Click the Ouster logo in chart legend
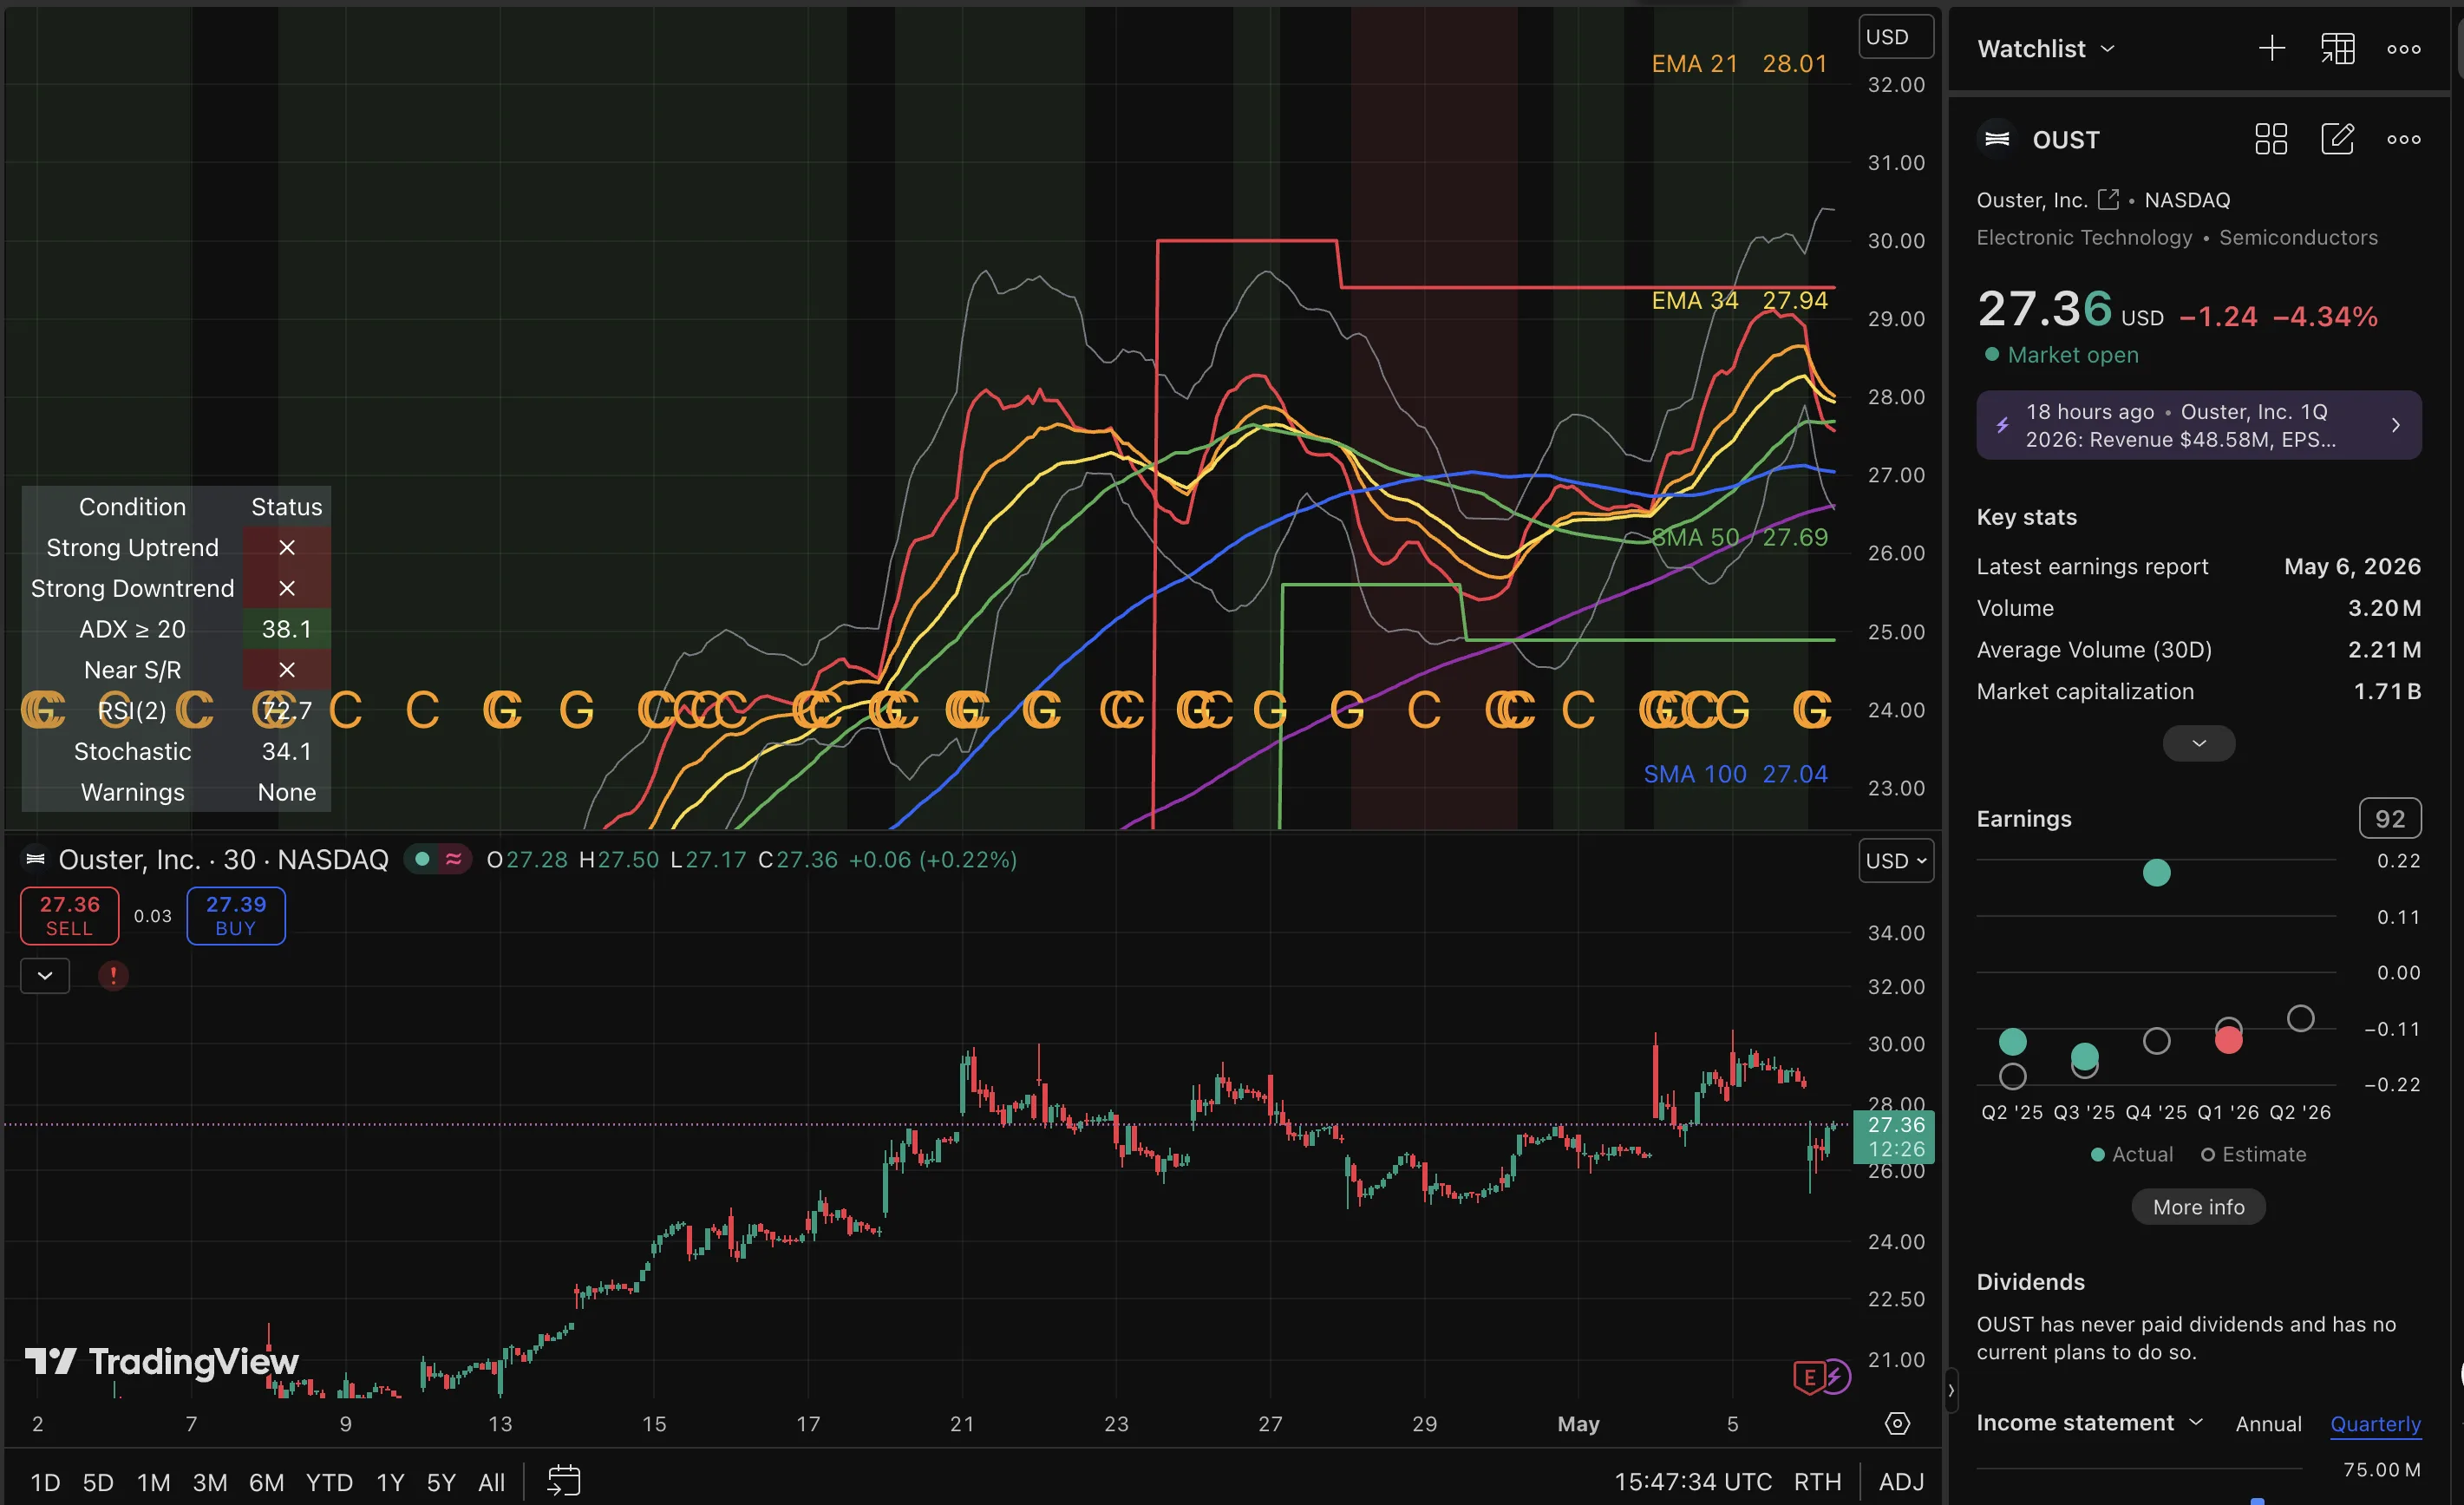Viewport: 2464px width, 1505px height. pyautogui.click(x=35, y=859)
